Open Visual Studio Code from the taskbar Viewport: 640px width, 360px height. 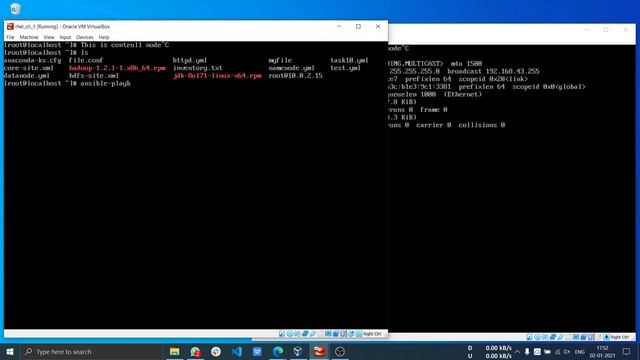click(237, 351)
